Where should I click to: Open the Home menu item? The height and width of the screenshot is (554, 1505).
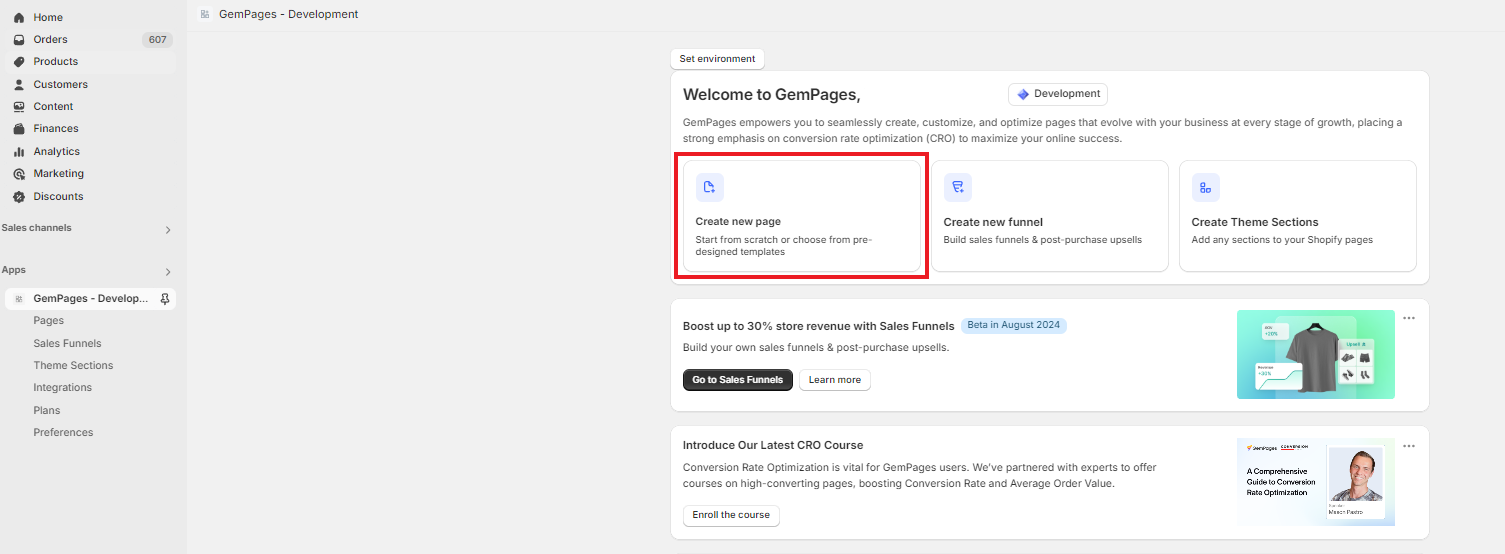click(x=91, y=18)
